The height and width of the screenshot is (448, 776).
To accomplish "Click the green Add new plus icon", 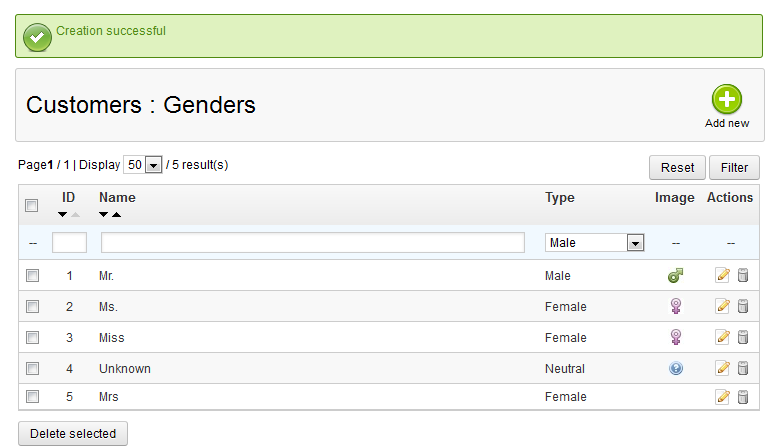I will click(727, 100).
